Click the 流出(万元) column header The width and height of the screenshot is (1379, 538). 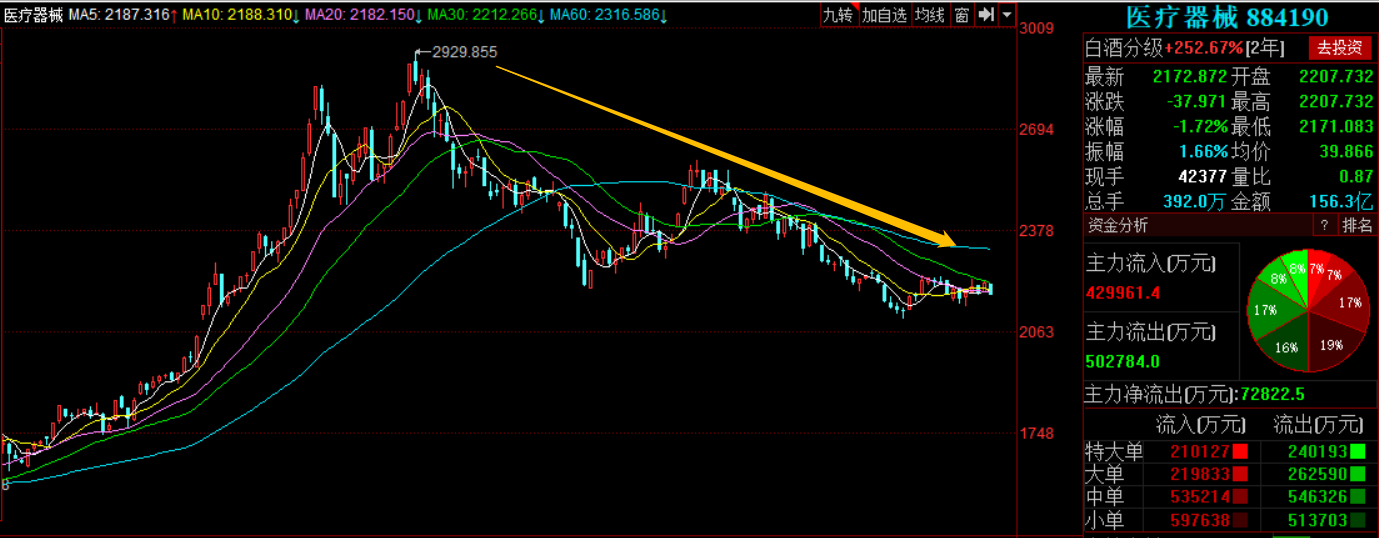click(1317, 424)
